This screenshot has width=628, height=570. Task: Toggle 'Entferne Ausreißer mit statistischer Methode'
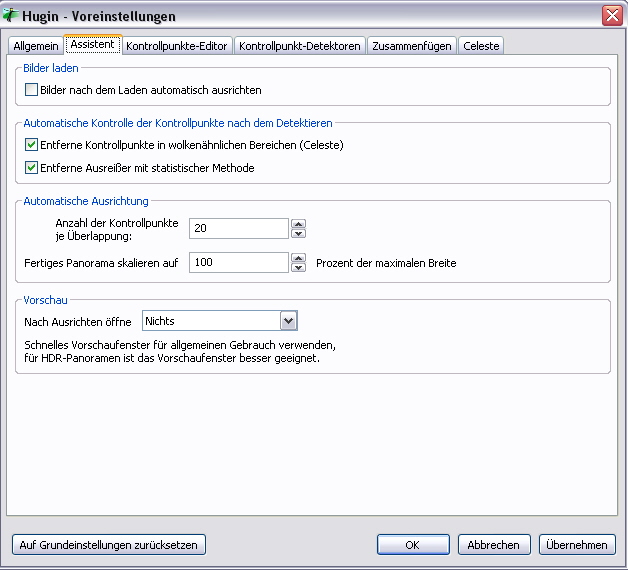click(31, 168)
